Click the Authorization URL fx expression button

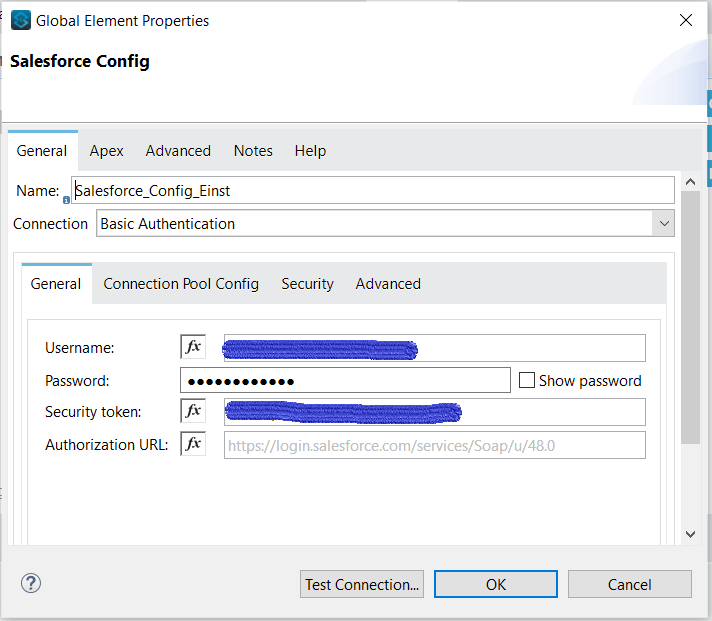click(193, 444)
